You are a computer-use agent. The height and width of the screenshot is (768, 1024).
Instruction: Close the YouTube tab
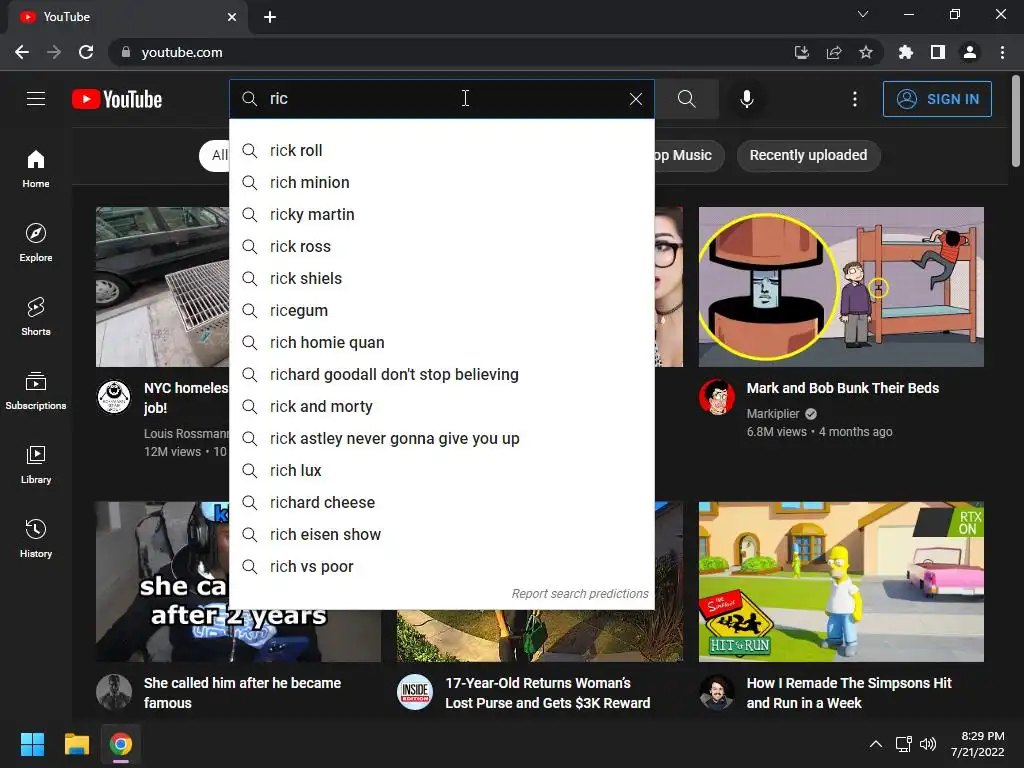click(x=232, y=17)
